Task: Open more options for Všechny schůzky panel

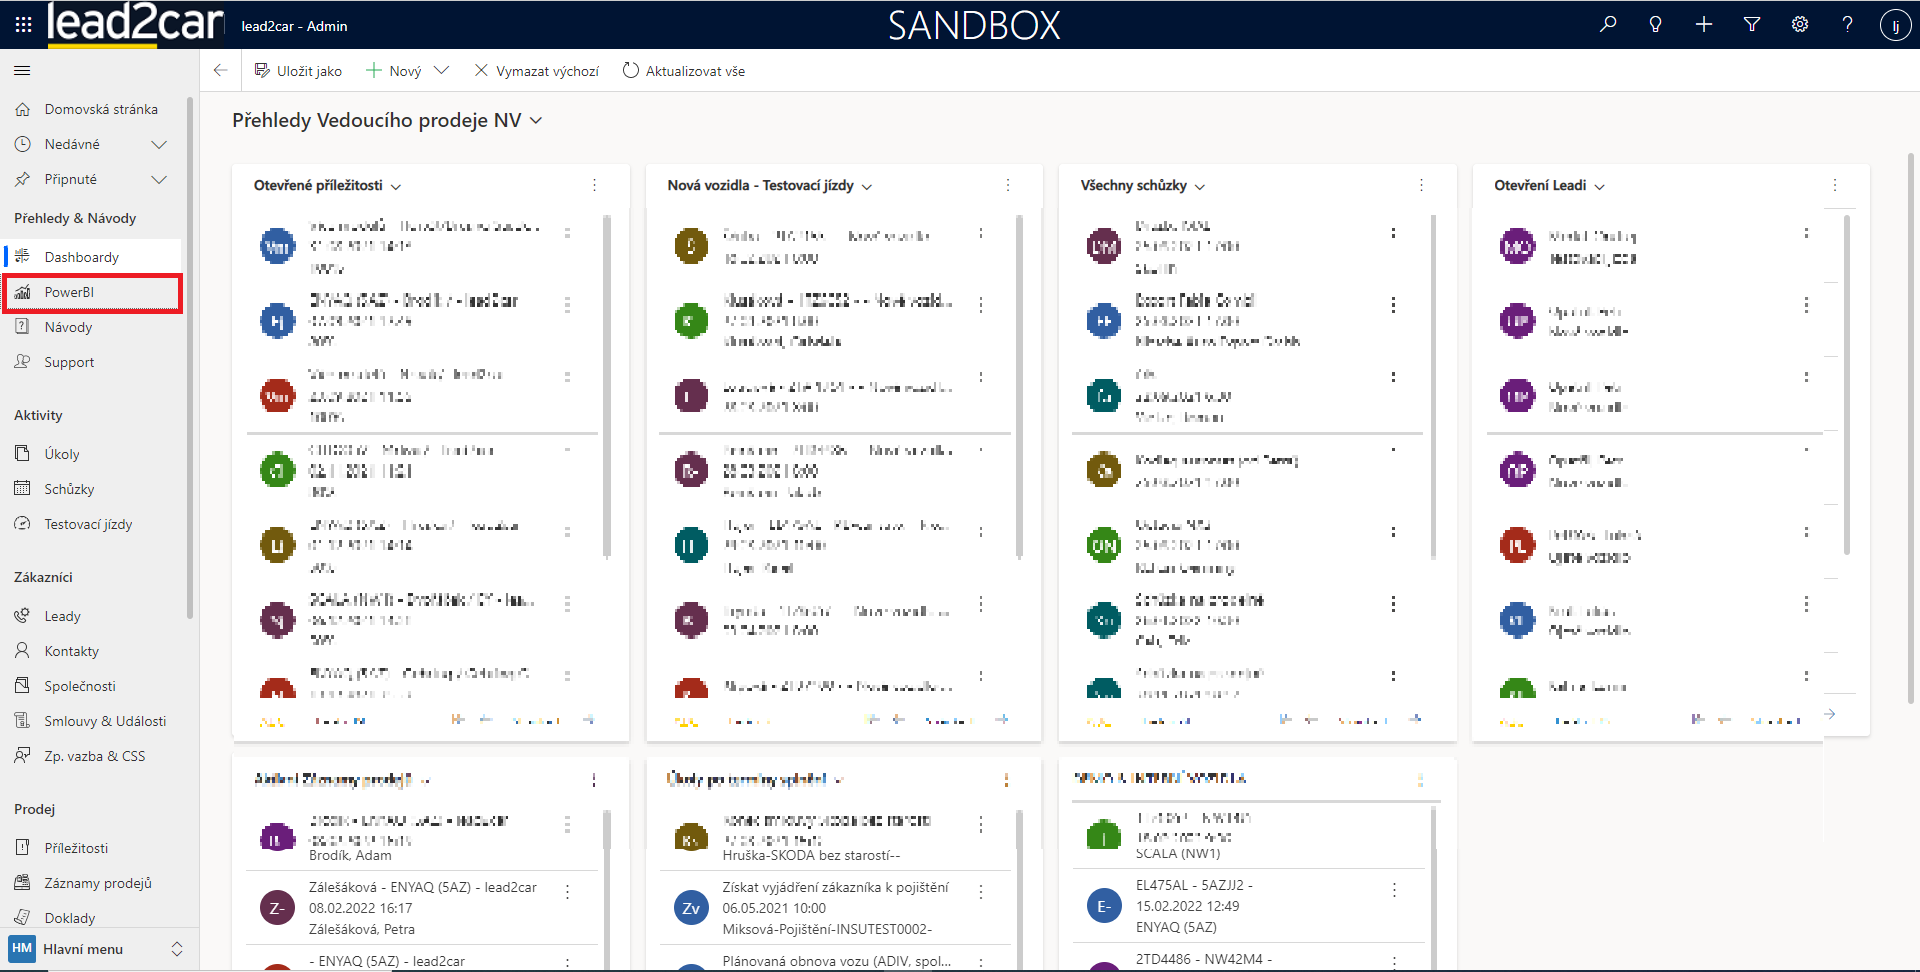Action: click(x=1421, y=186)
